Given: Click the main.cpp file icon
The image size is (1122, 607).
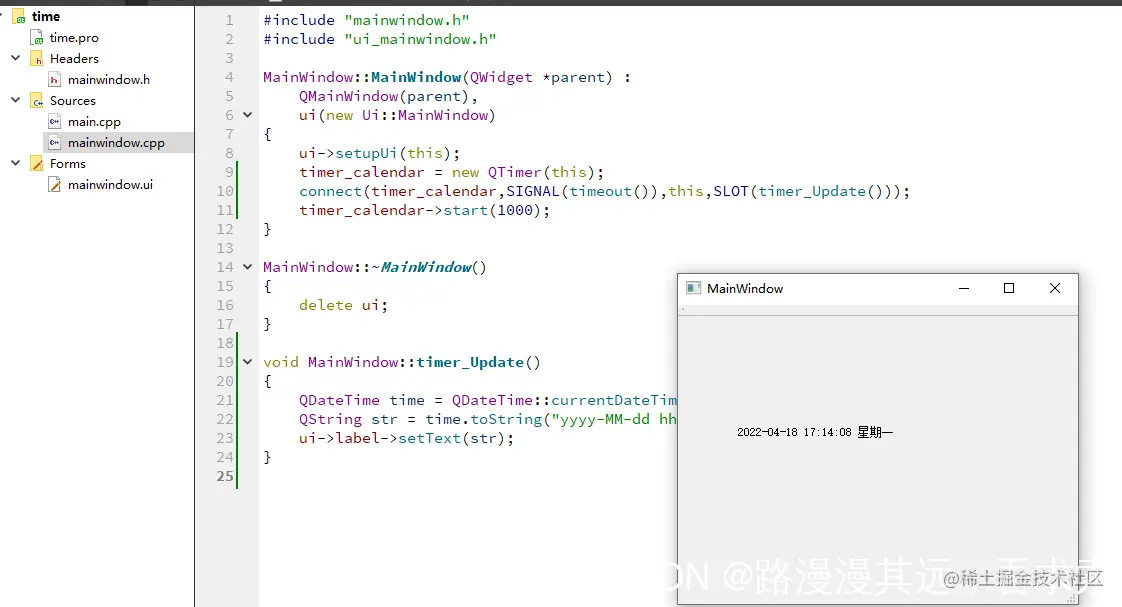Looking at the screenshot, I should pyautogui.click(x=54, y=122).
